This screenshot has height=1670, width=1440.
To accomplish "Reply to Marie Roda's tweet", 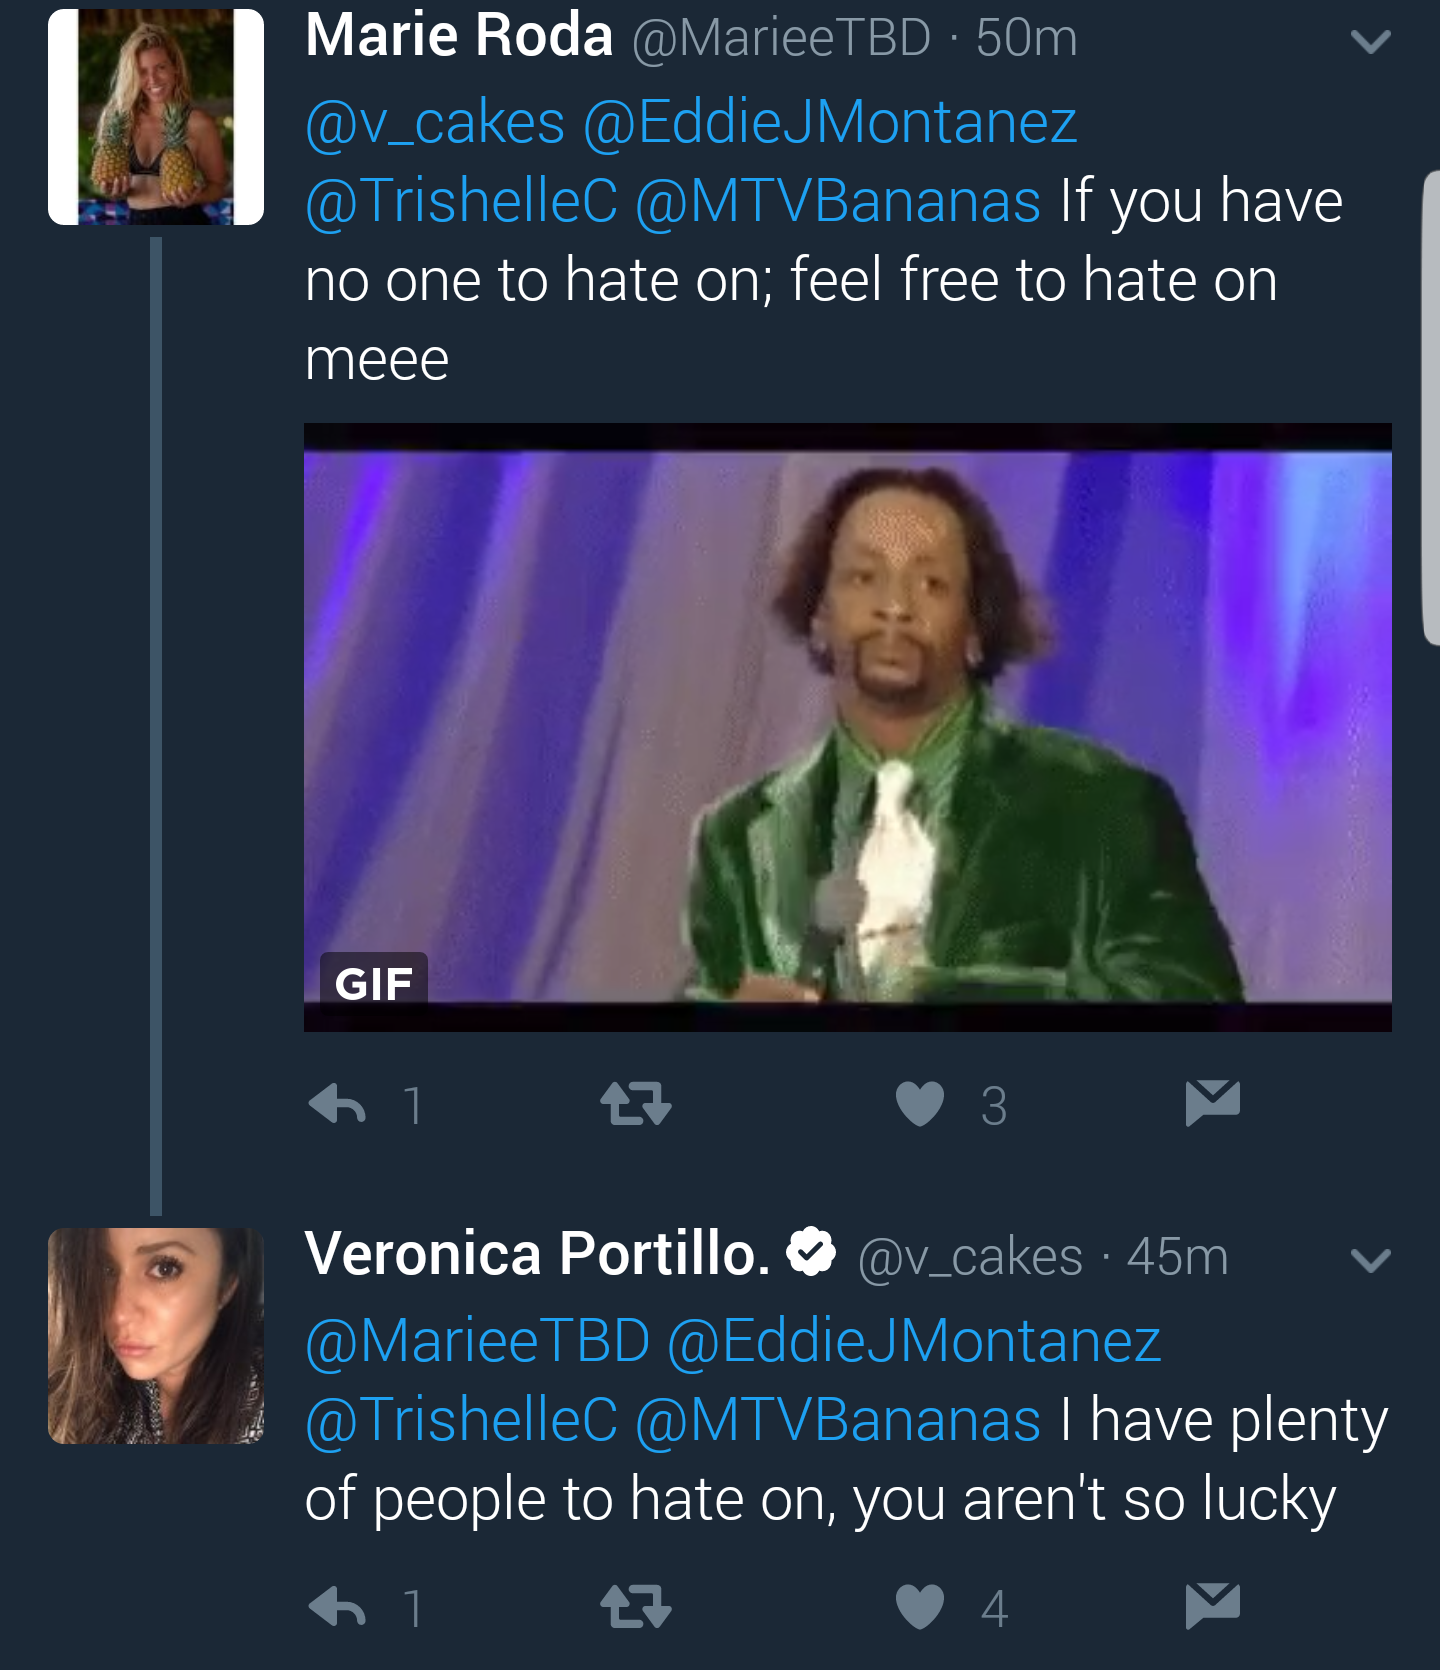I will pos(337,1105).
